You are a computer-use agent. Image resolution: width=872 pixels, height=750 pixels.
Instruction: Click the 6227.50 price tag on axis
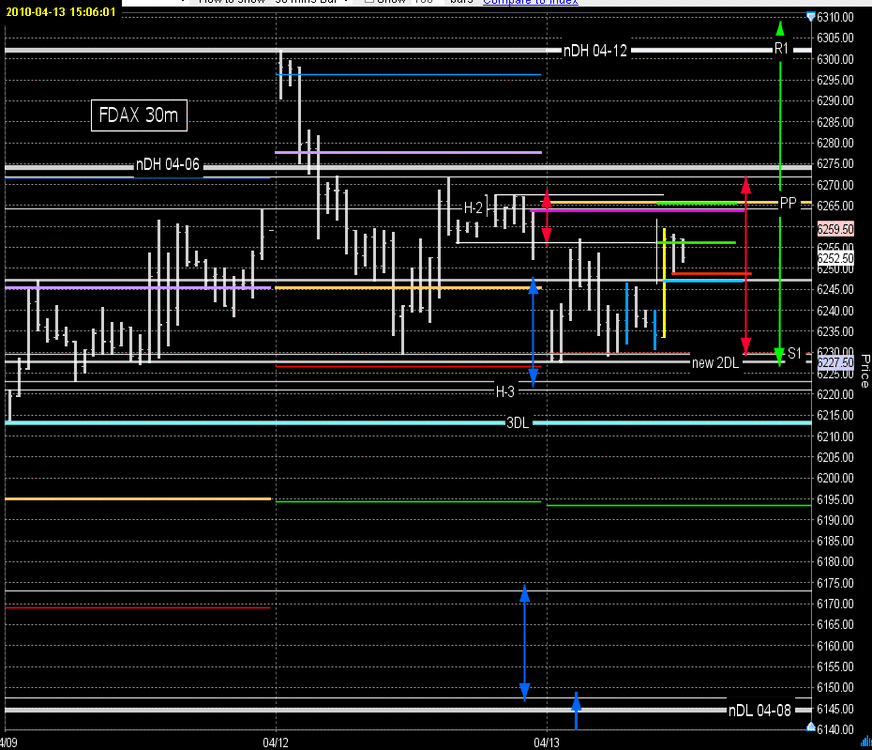tap(835, 362)
